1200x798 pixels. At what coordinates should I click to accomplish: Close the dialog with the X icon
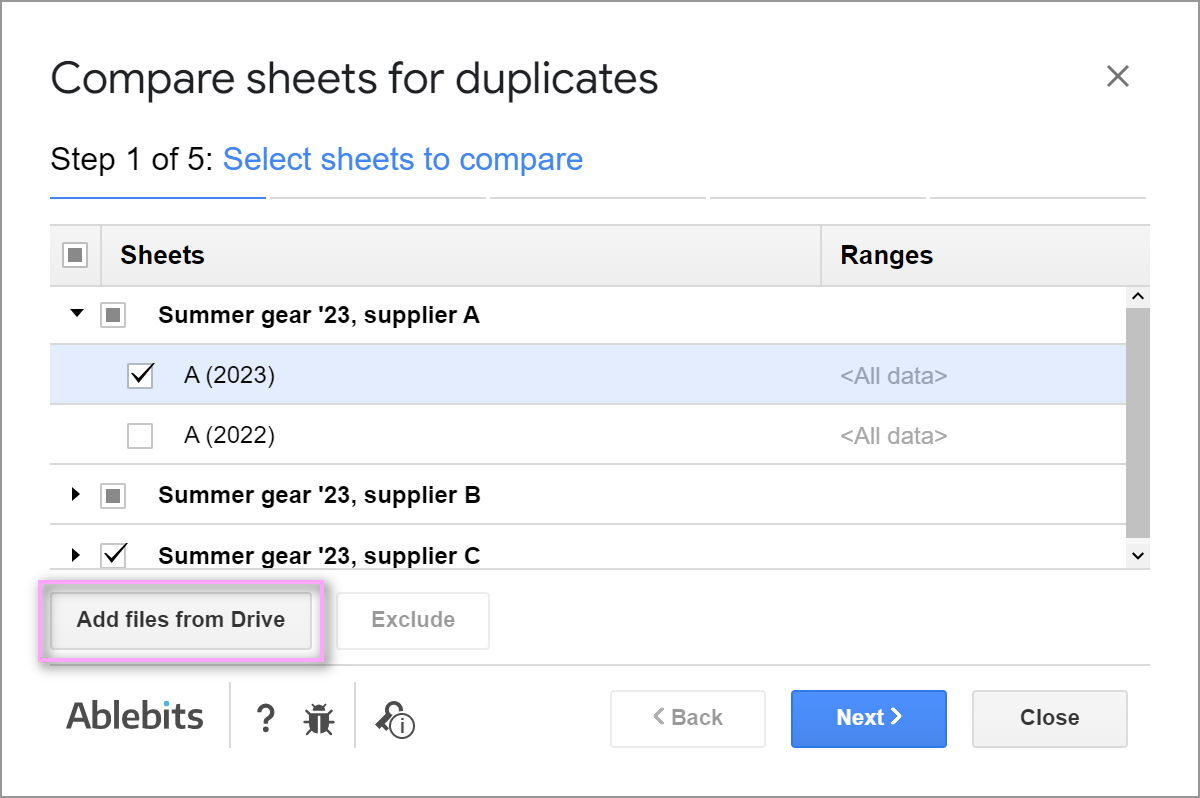pos(1117,76)
